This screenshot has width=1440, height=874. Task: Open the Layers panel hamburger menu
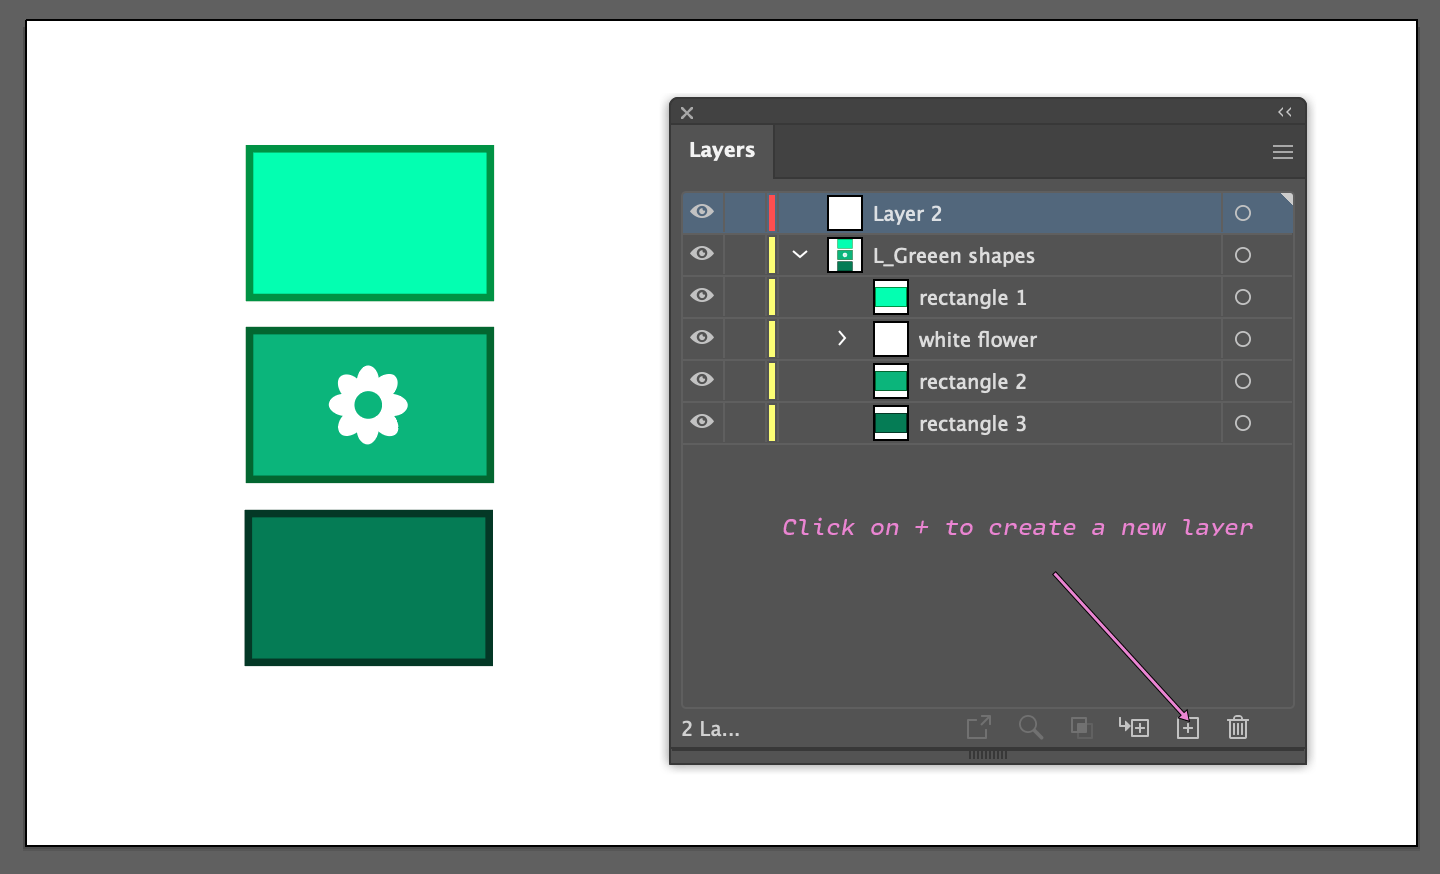[x=1283, y=152]
